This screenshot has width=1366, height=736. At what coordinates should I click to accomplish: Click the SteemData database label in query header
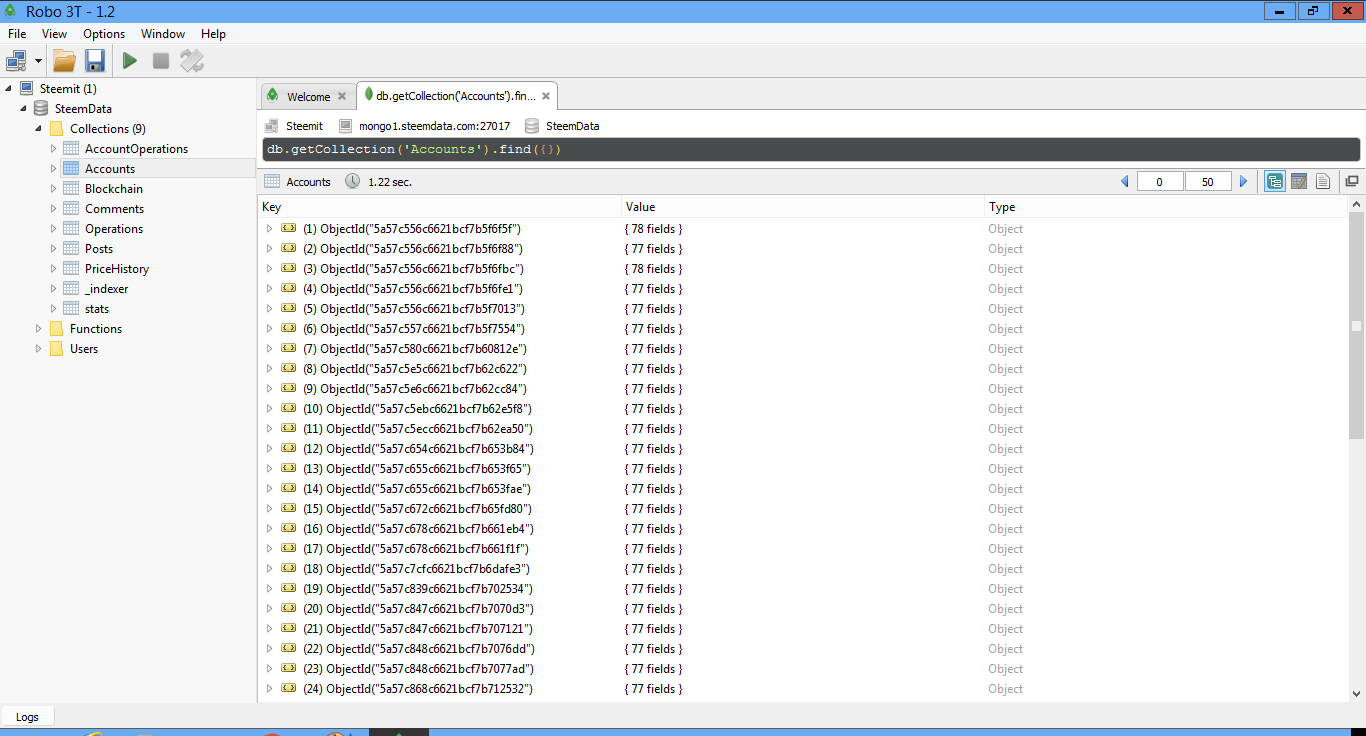click(x=573, y=126)
